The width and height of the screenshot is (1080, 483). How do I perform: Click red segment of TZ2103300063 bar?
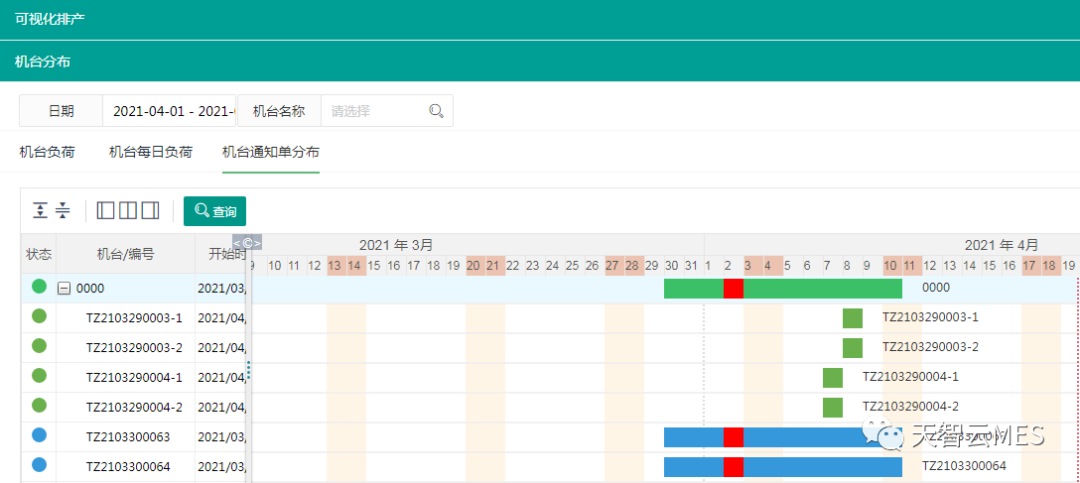[x=734, y=437]
